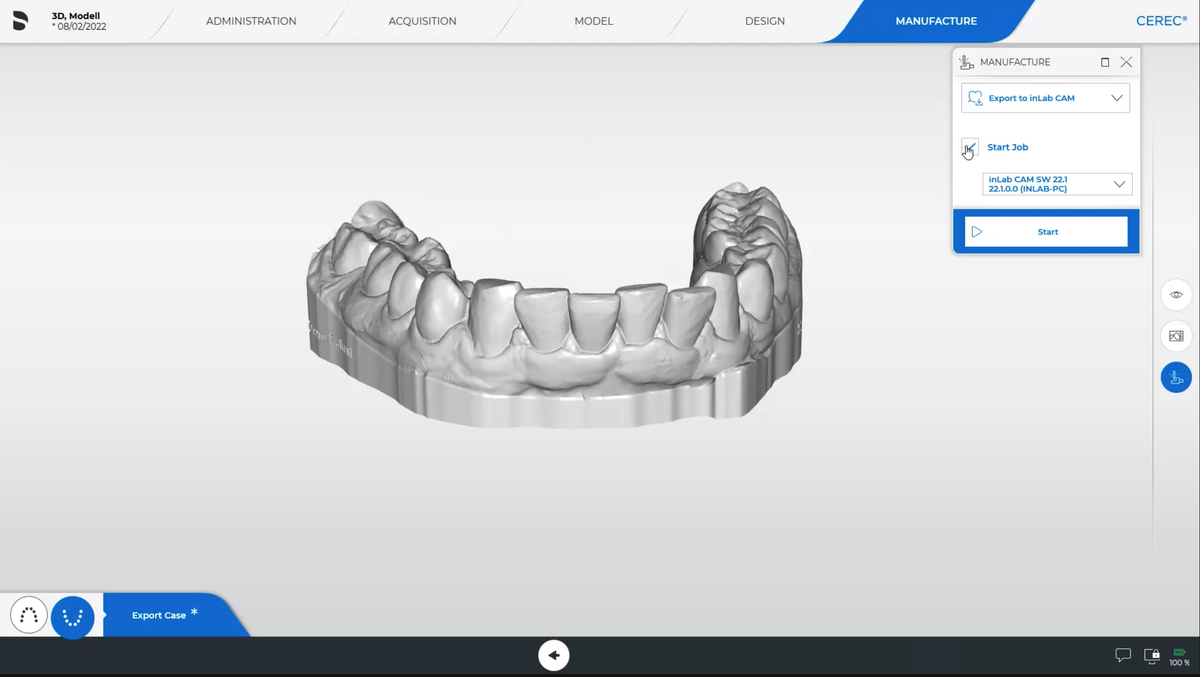Toggle the Start Job checkbox
The image size is (1200, 677).
(970, 148)
